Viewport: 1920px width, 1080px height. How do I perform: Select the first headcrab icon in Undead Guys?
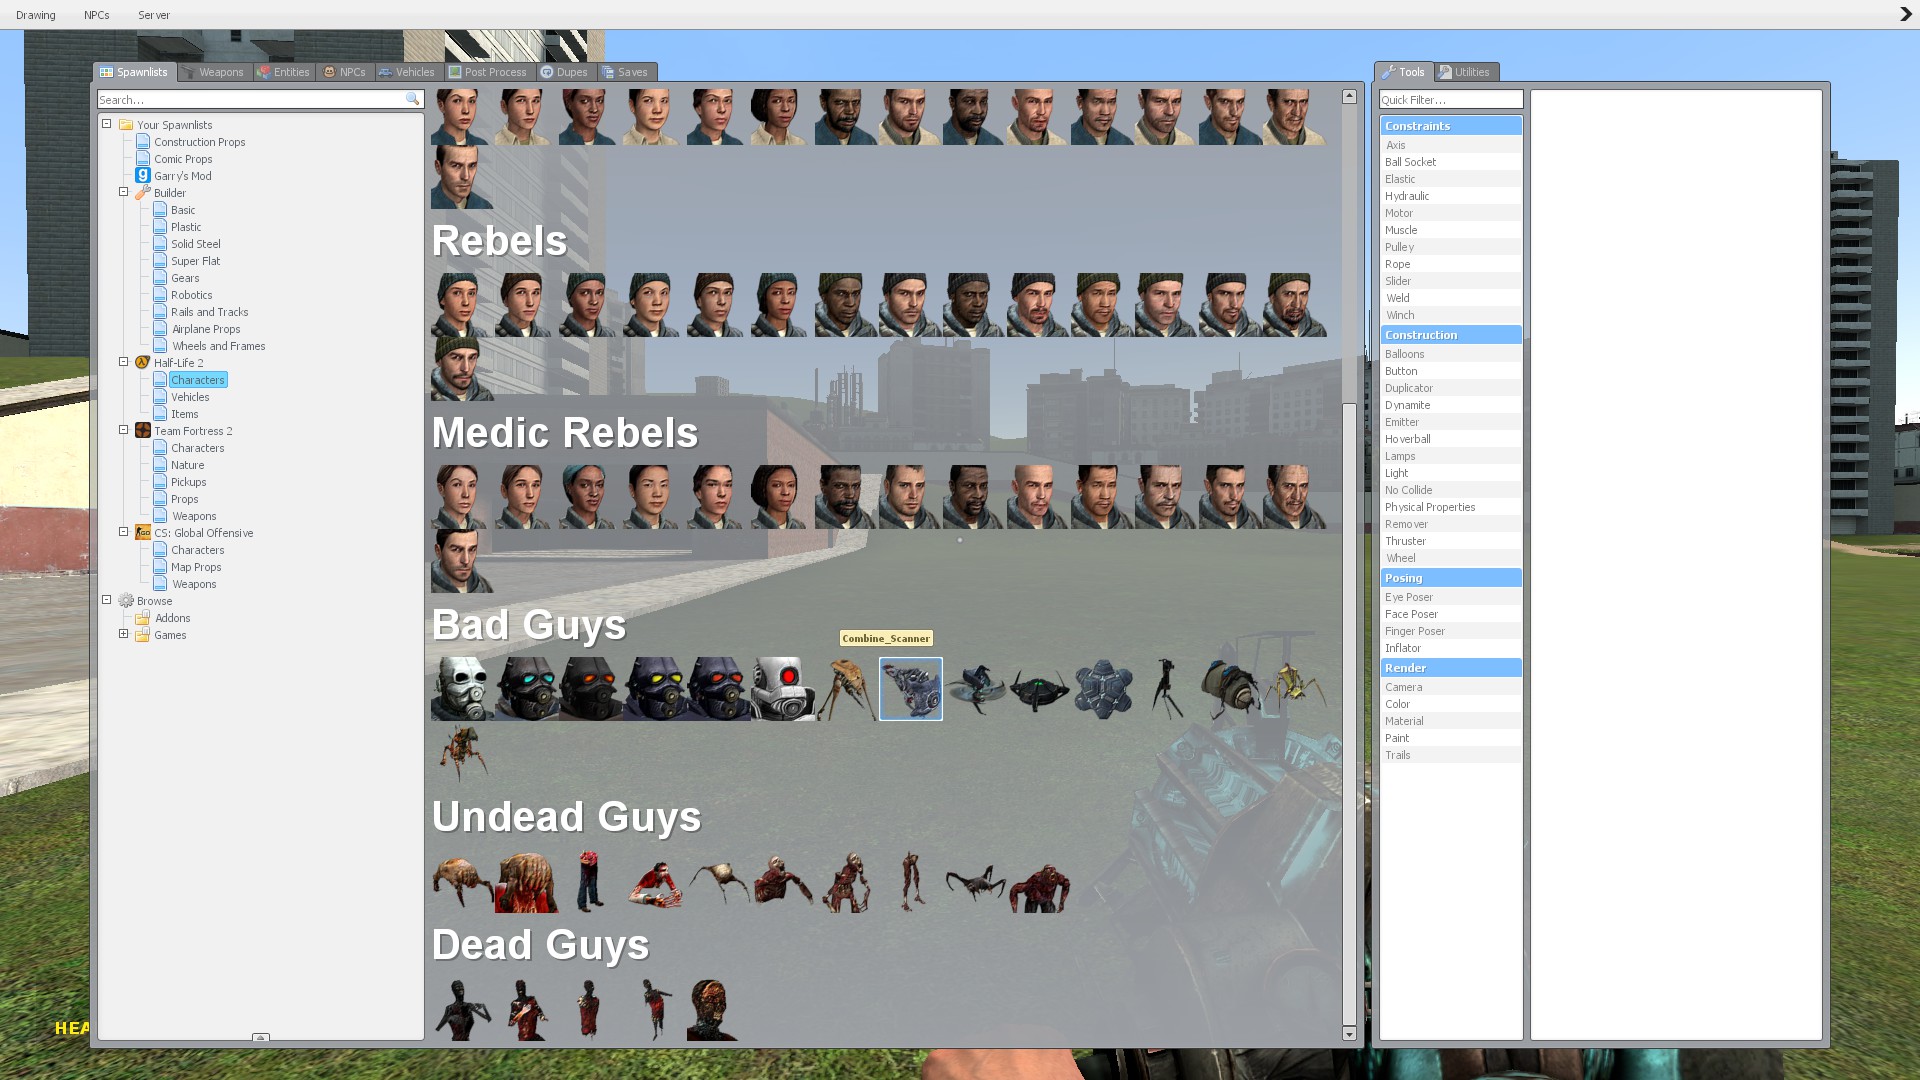(463, 881)
